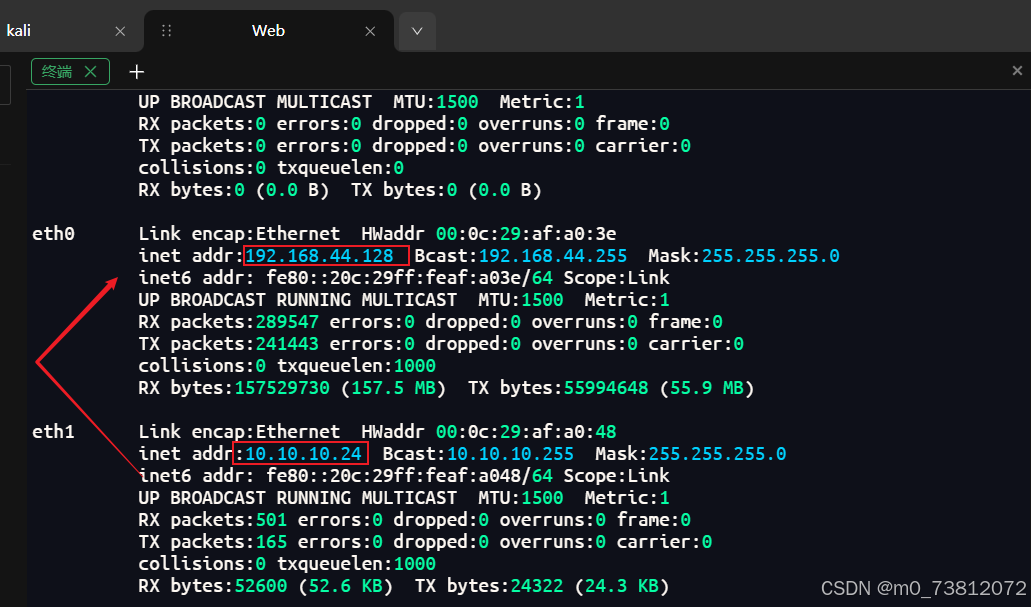Switch to the Web tab
Viewport: 1031px width, 607px height.
(268, 31)
